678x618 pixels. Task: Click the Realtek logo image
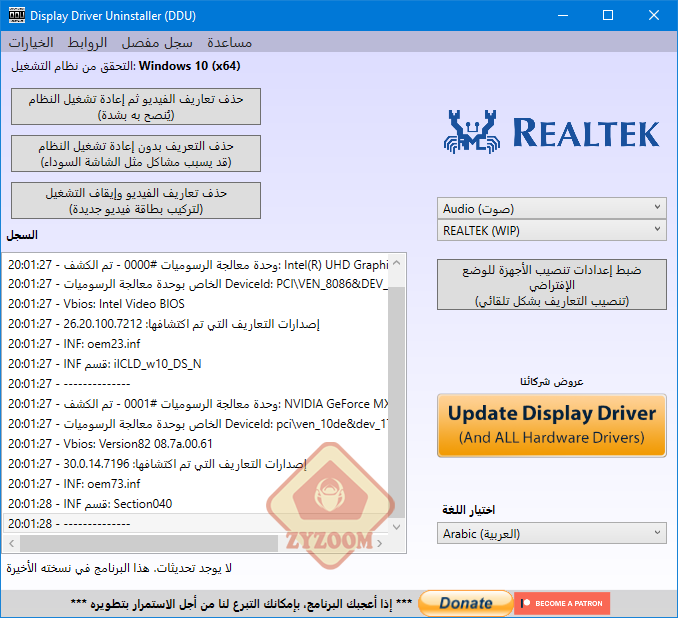[x=551, y=132]
